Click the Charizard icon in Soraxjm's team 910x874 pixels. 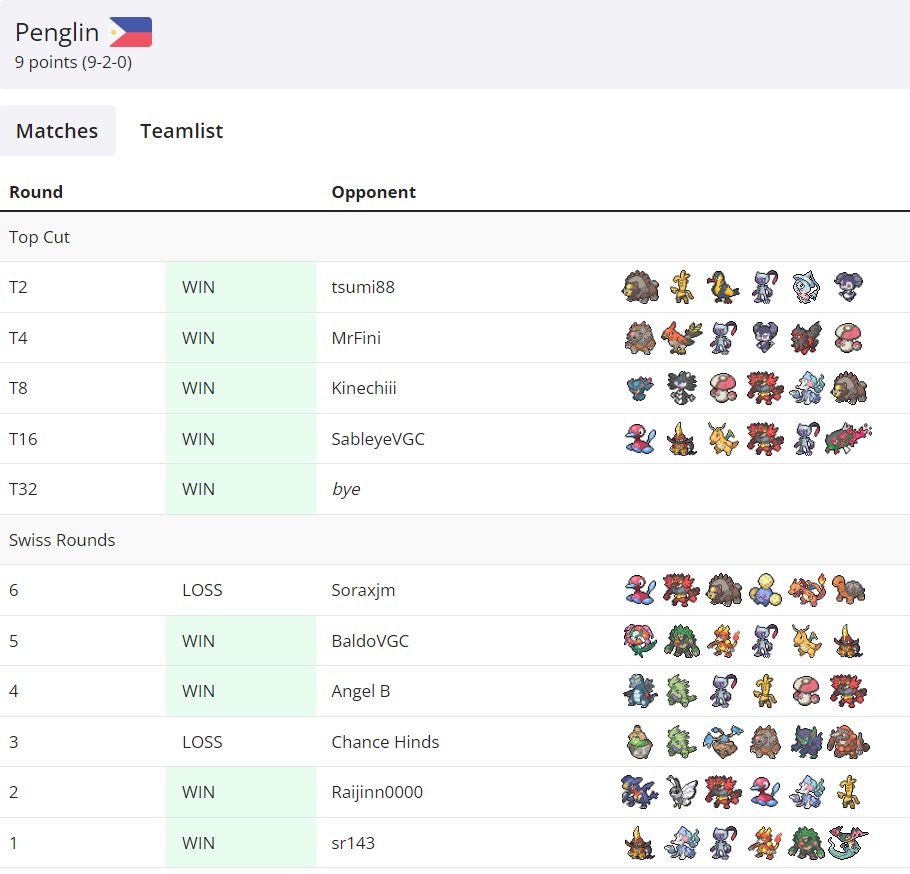point(806,589)
